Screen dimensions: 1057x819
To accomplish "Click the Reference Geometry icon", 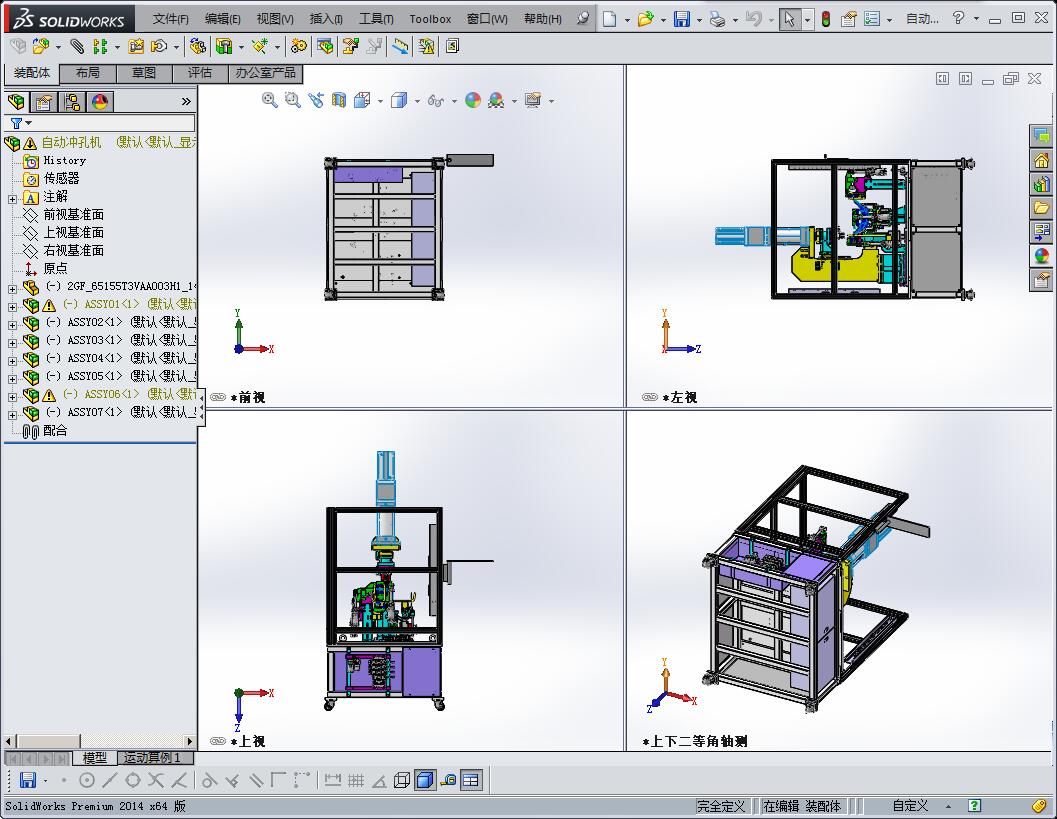I will tap(260, 47).
